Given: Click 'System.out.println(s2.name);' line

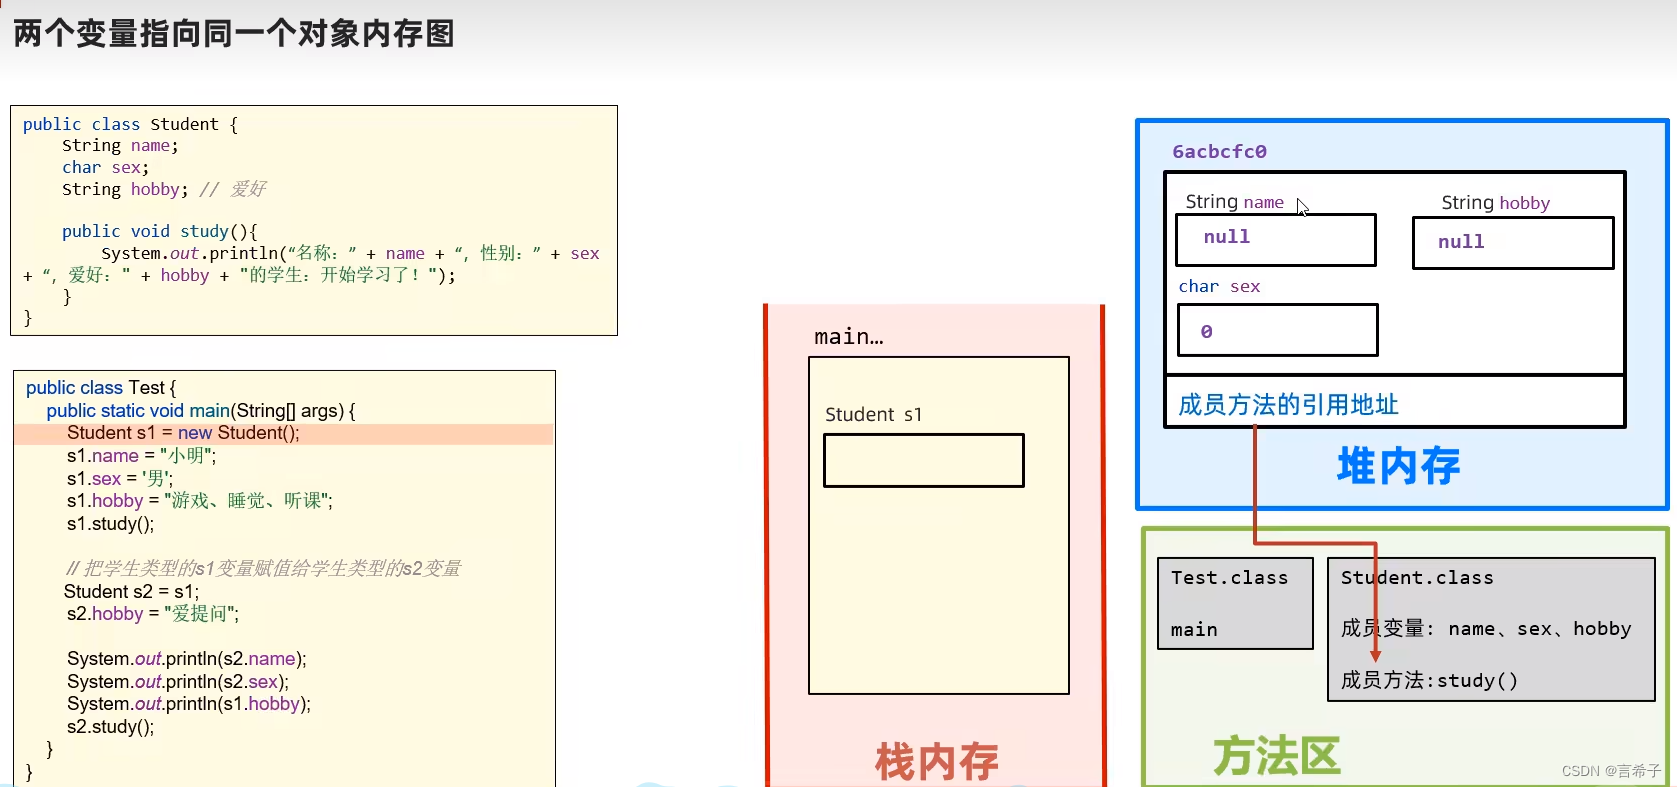Looking at the screenshot, I should click(x=187, y=659).
